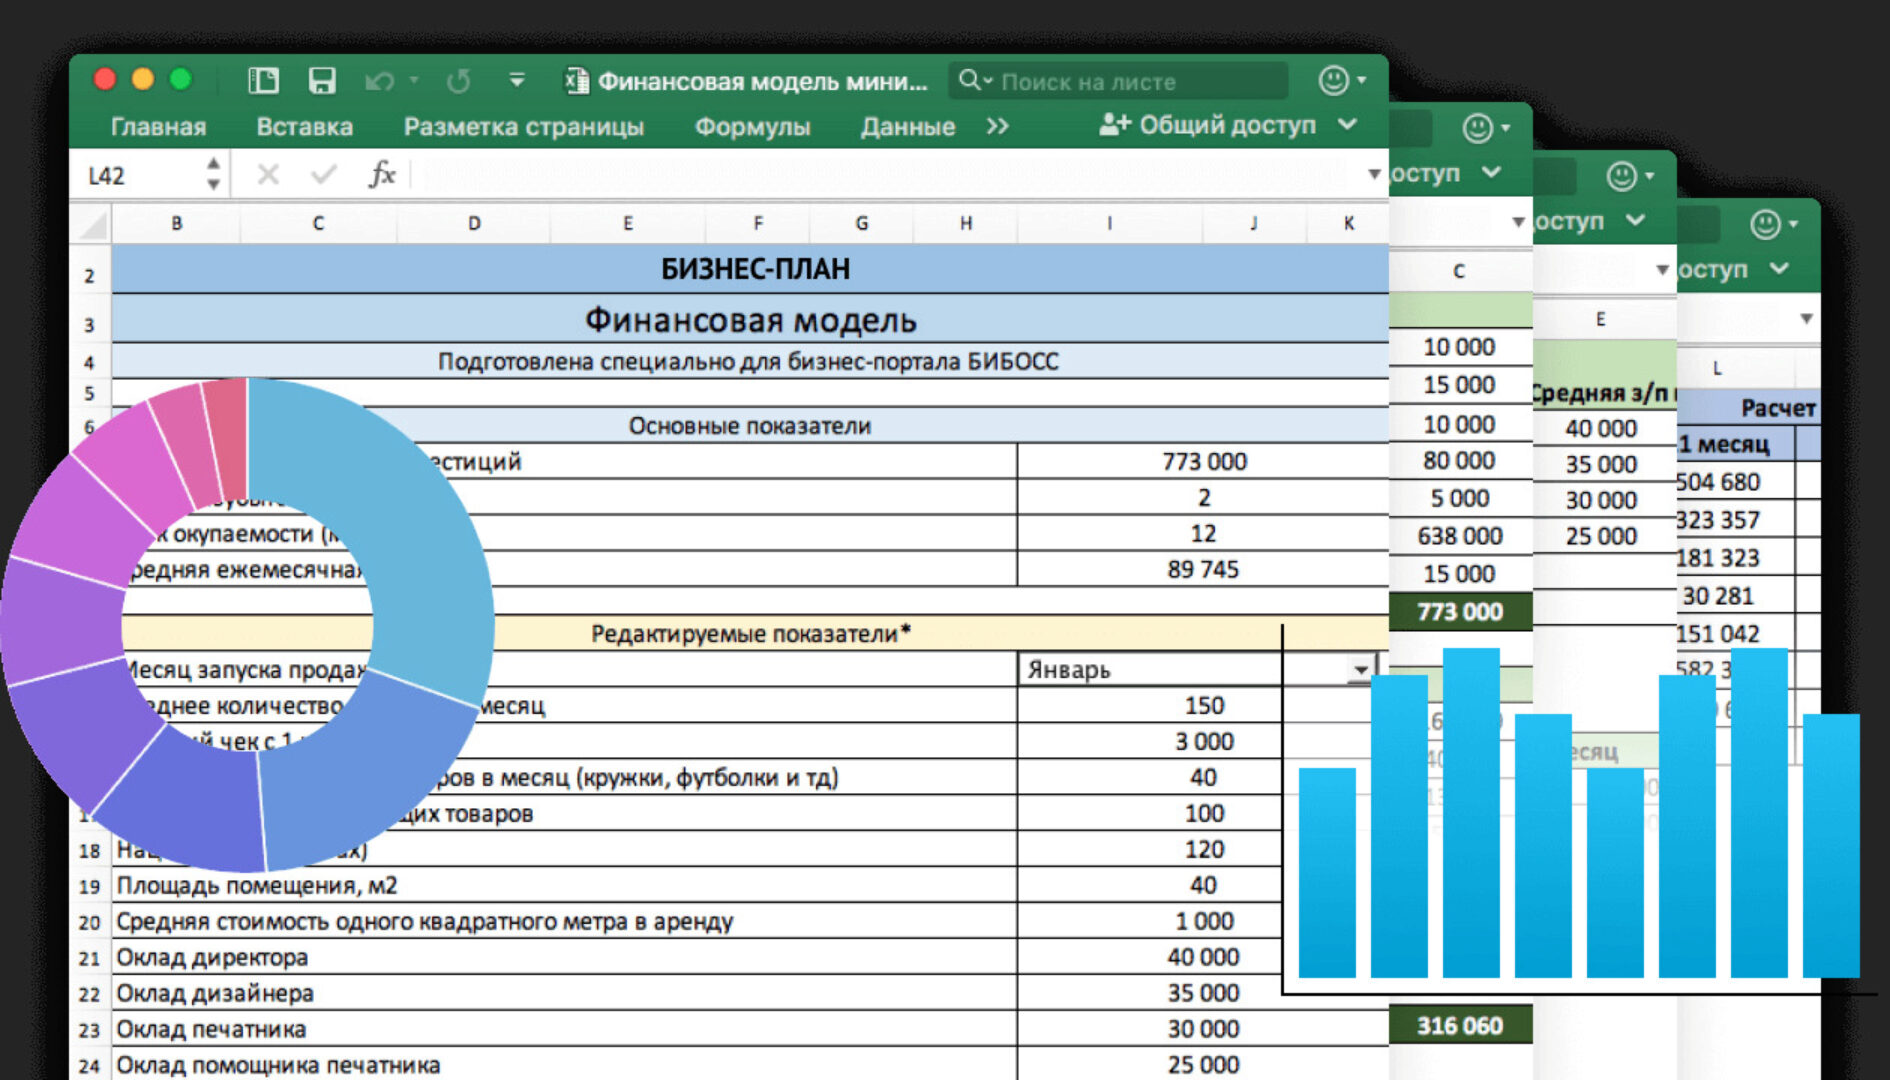Click the workbook layout icon in title bar
Screen dimensions: 1890x1080
pyautogui.click(x=263, y=81)
